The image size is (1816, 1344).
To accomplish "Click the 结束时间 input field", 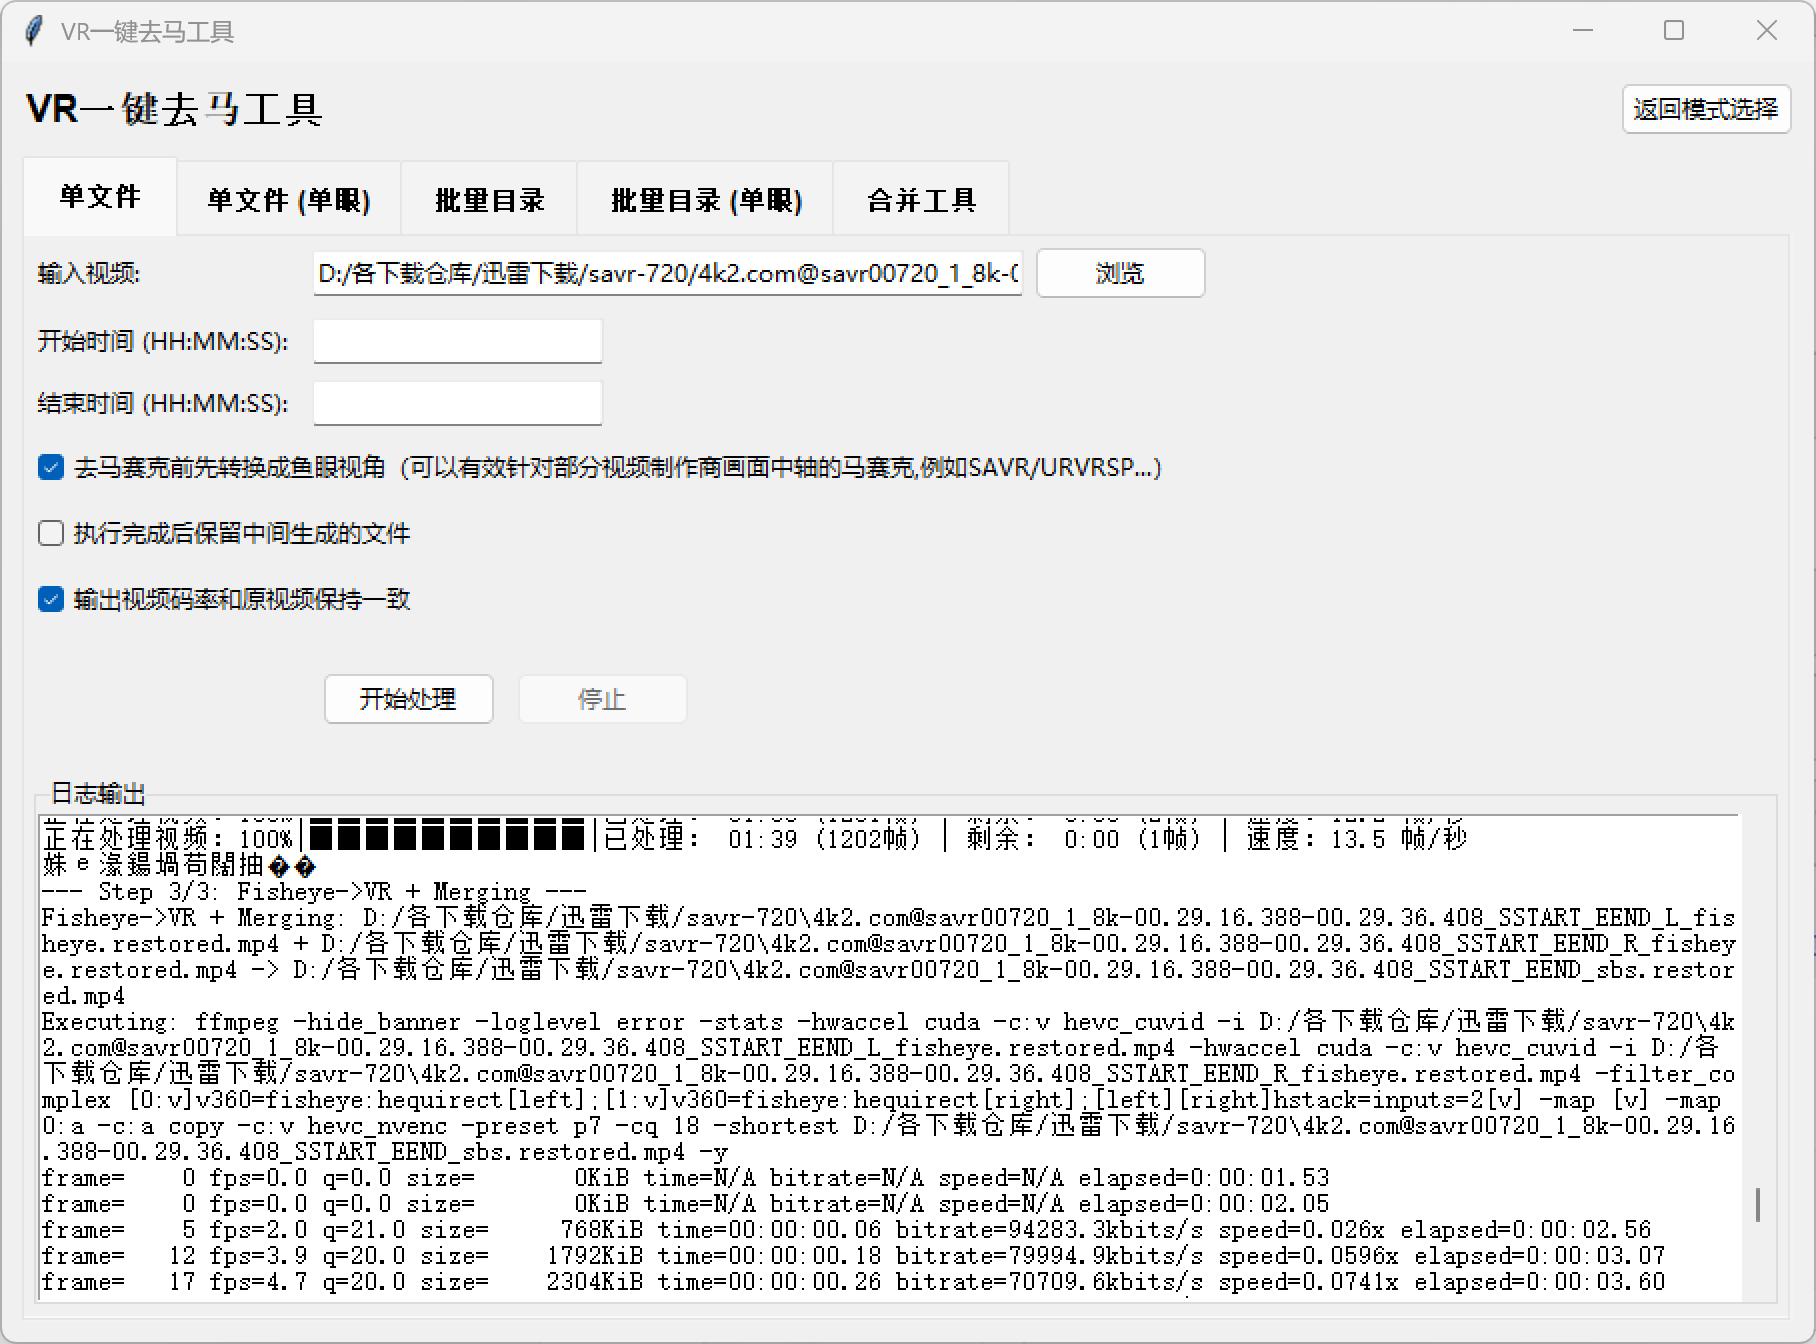I will tap(458, 403).
